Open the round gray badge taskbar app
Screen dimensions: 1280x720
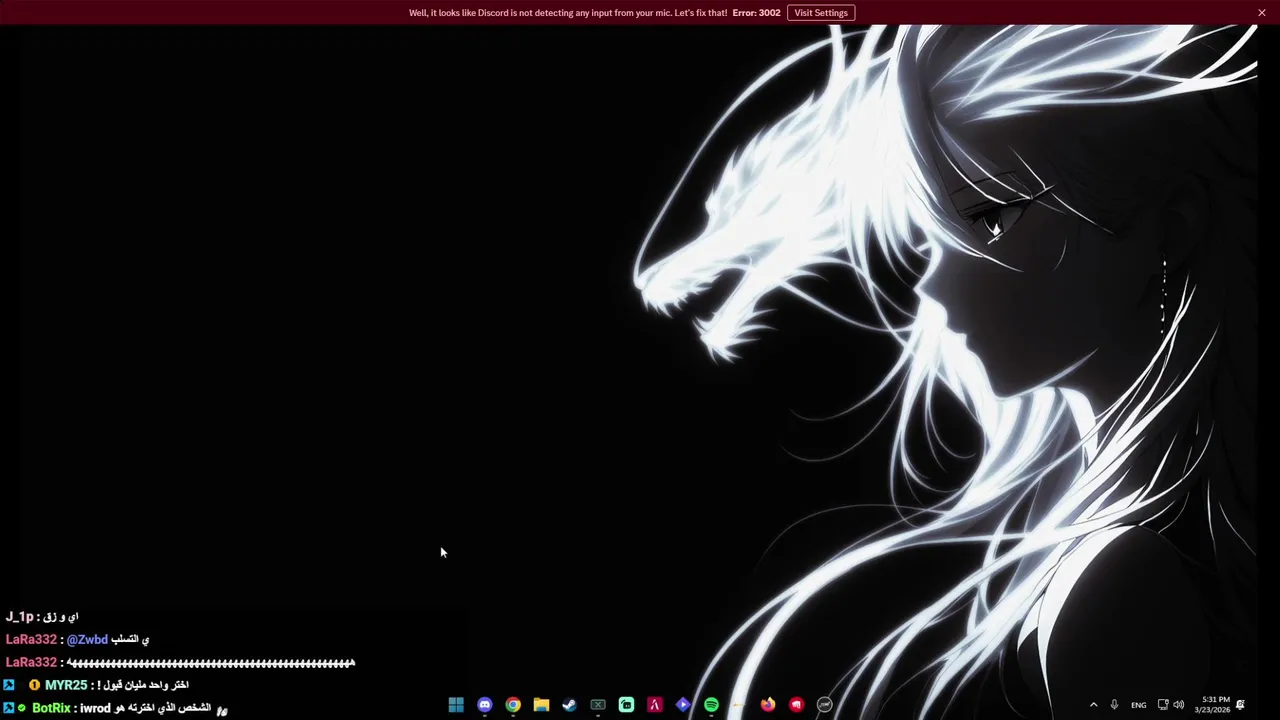click(825, 705)
